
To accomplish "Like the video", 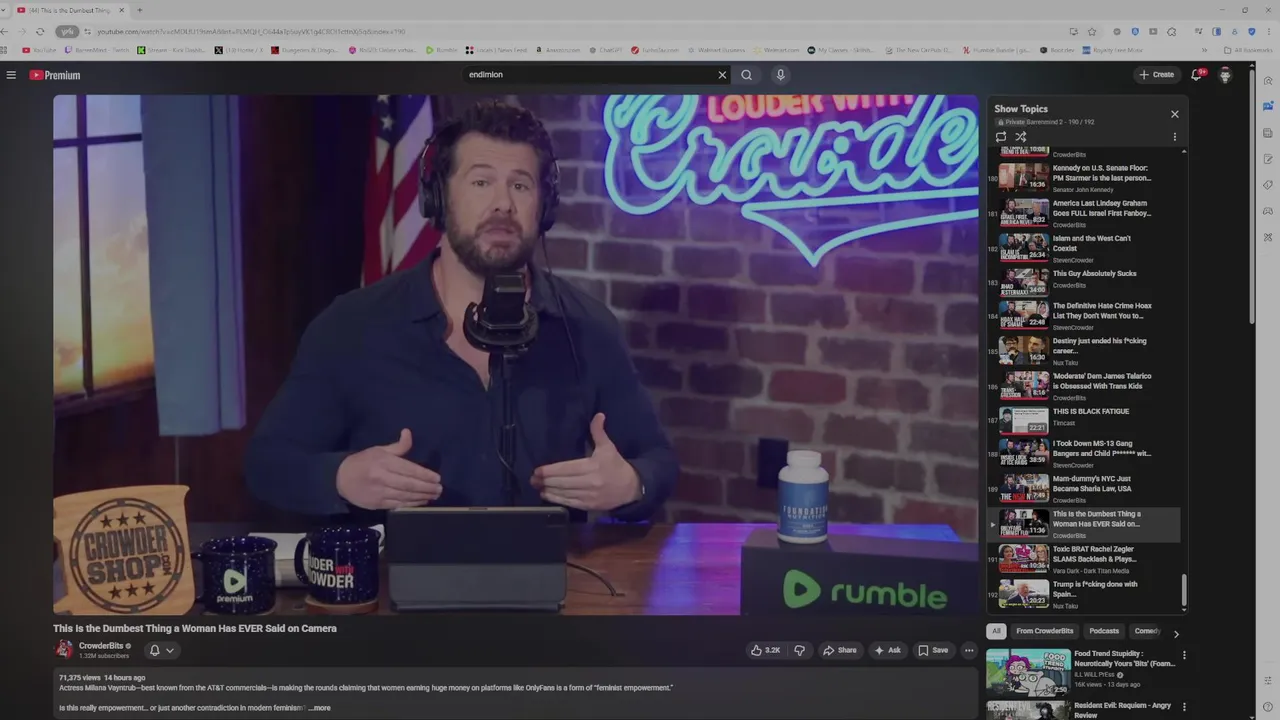I will pos(765,650).
